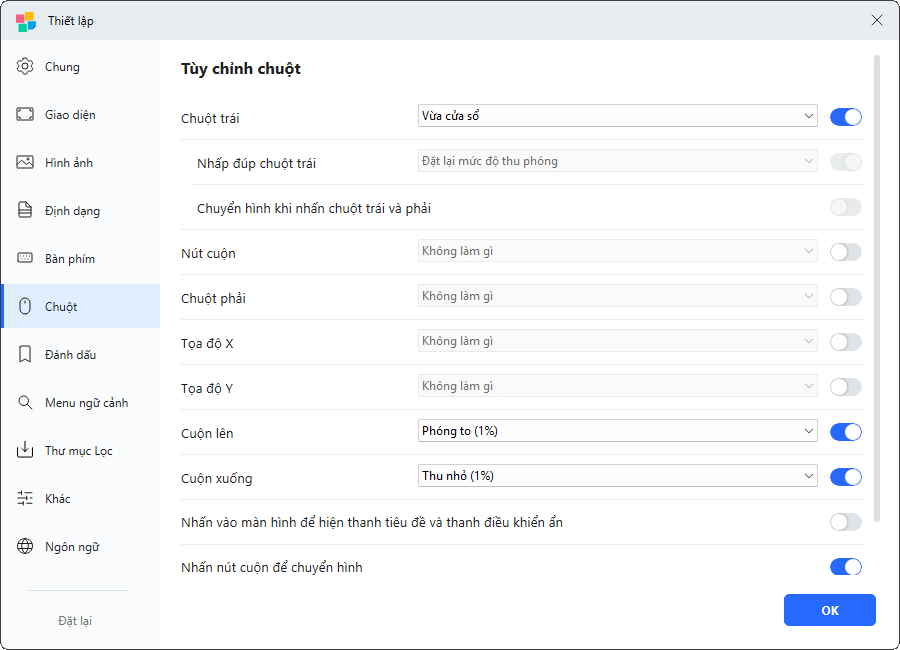The height and width of the screenshot is (650, 900).
Task: Open the Menu ngữ cảnh magnifier icon
Action: coord(25,403)
